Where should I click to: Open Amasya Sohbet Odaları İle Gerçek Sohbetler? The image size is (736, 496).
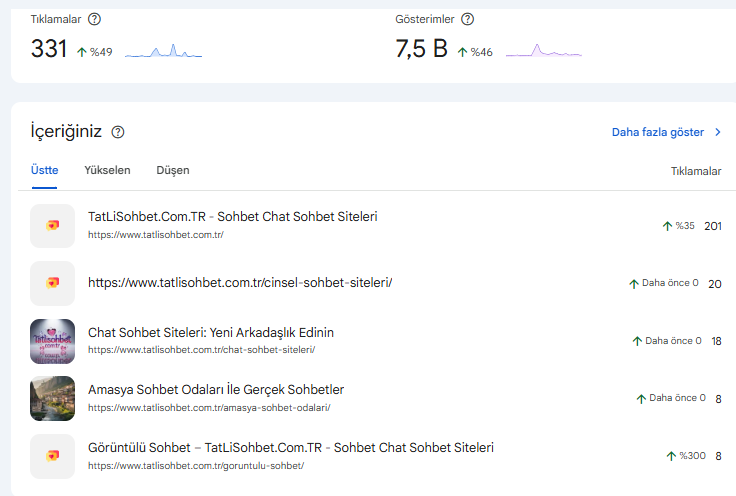click(216, 390)
